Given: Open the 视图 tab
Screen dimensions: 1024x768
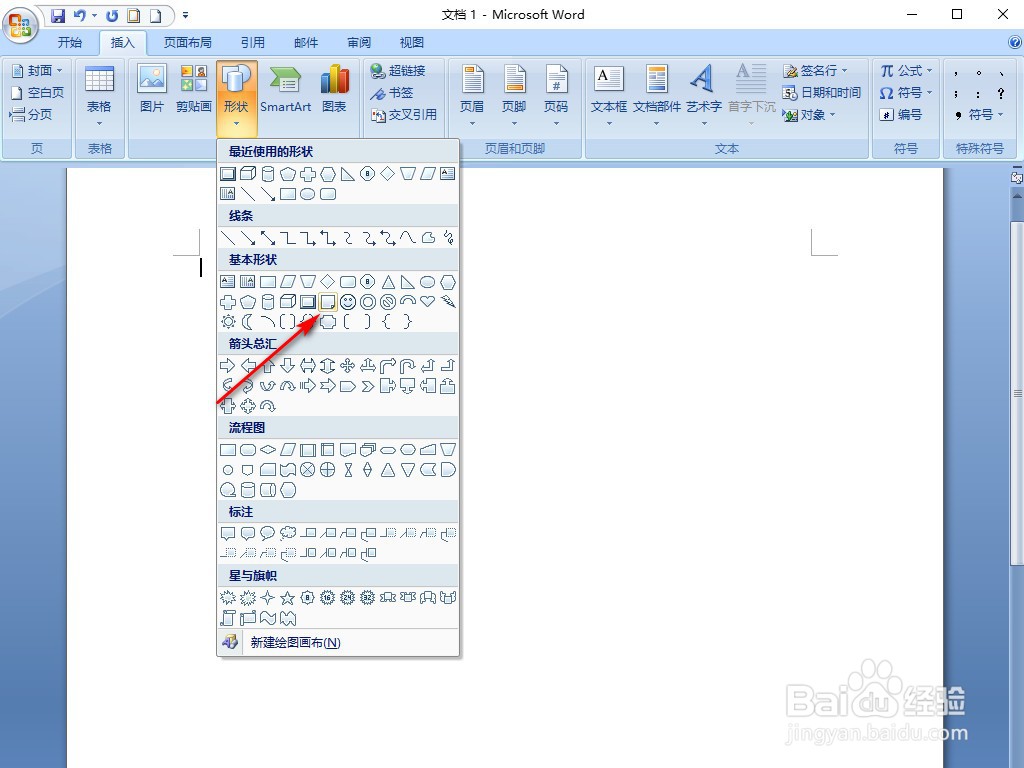Looking at the screenshot, I should pos(411,42).
